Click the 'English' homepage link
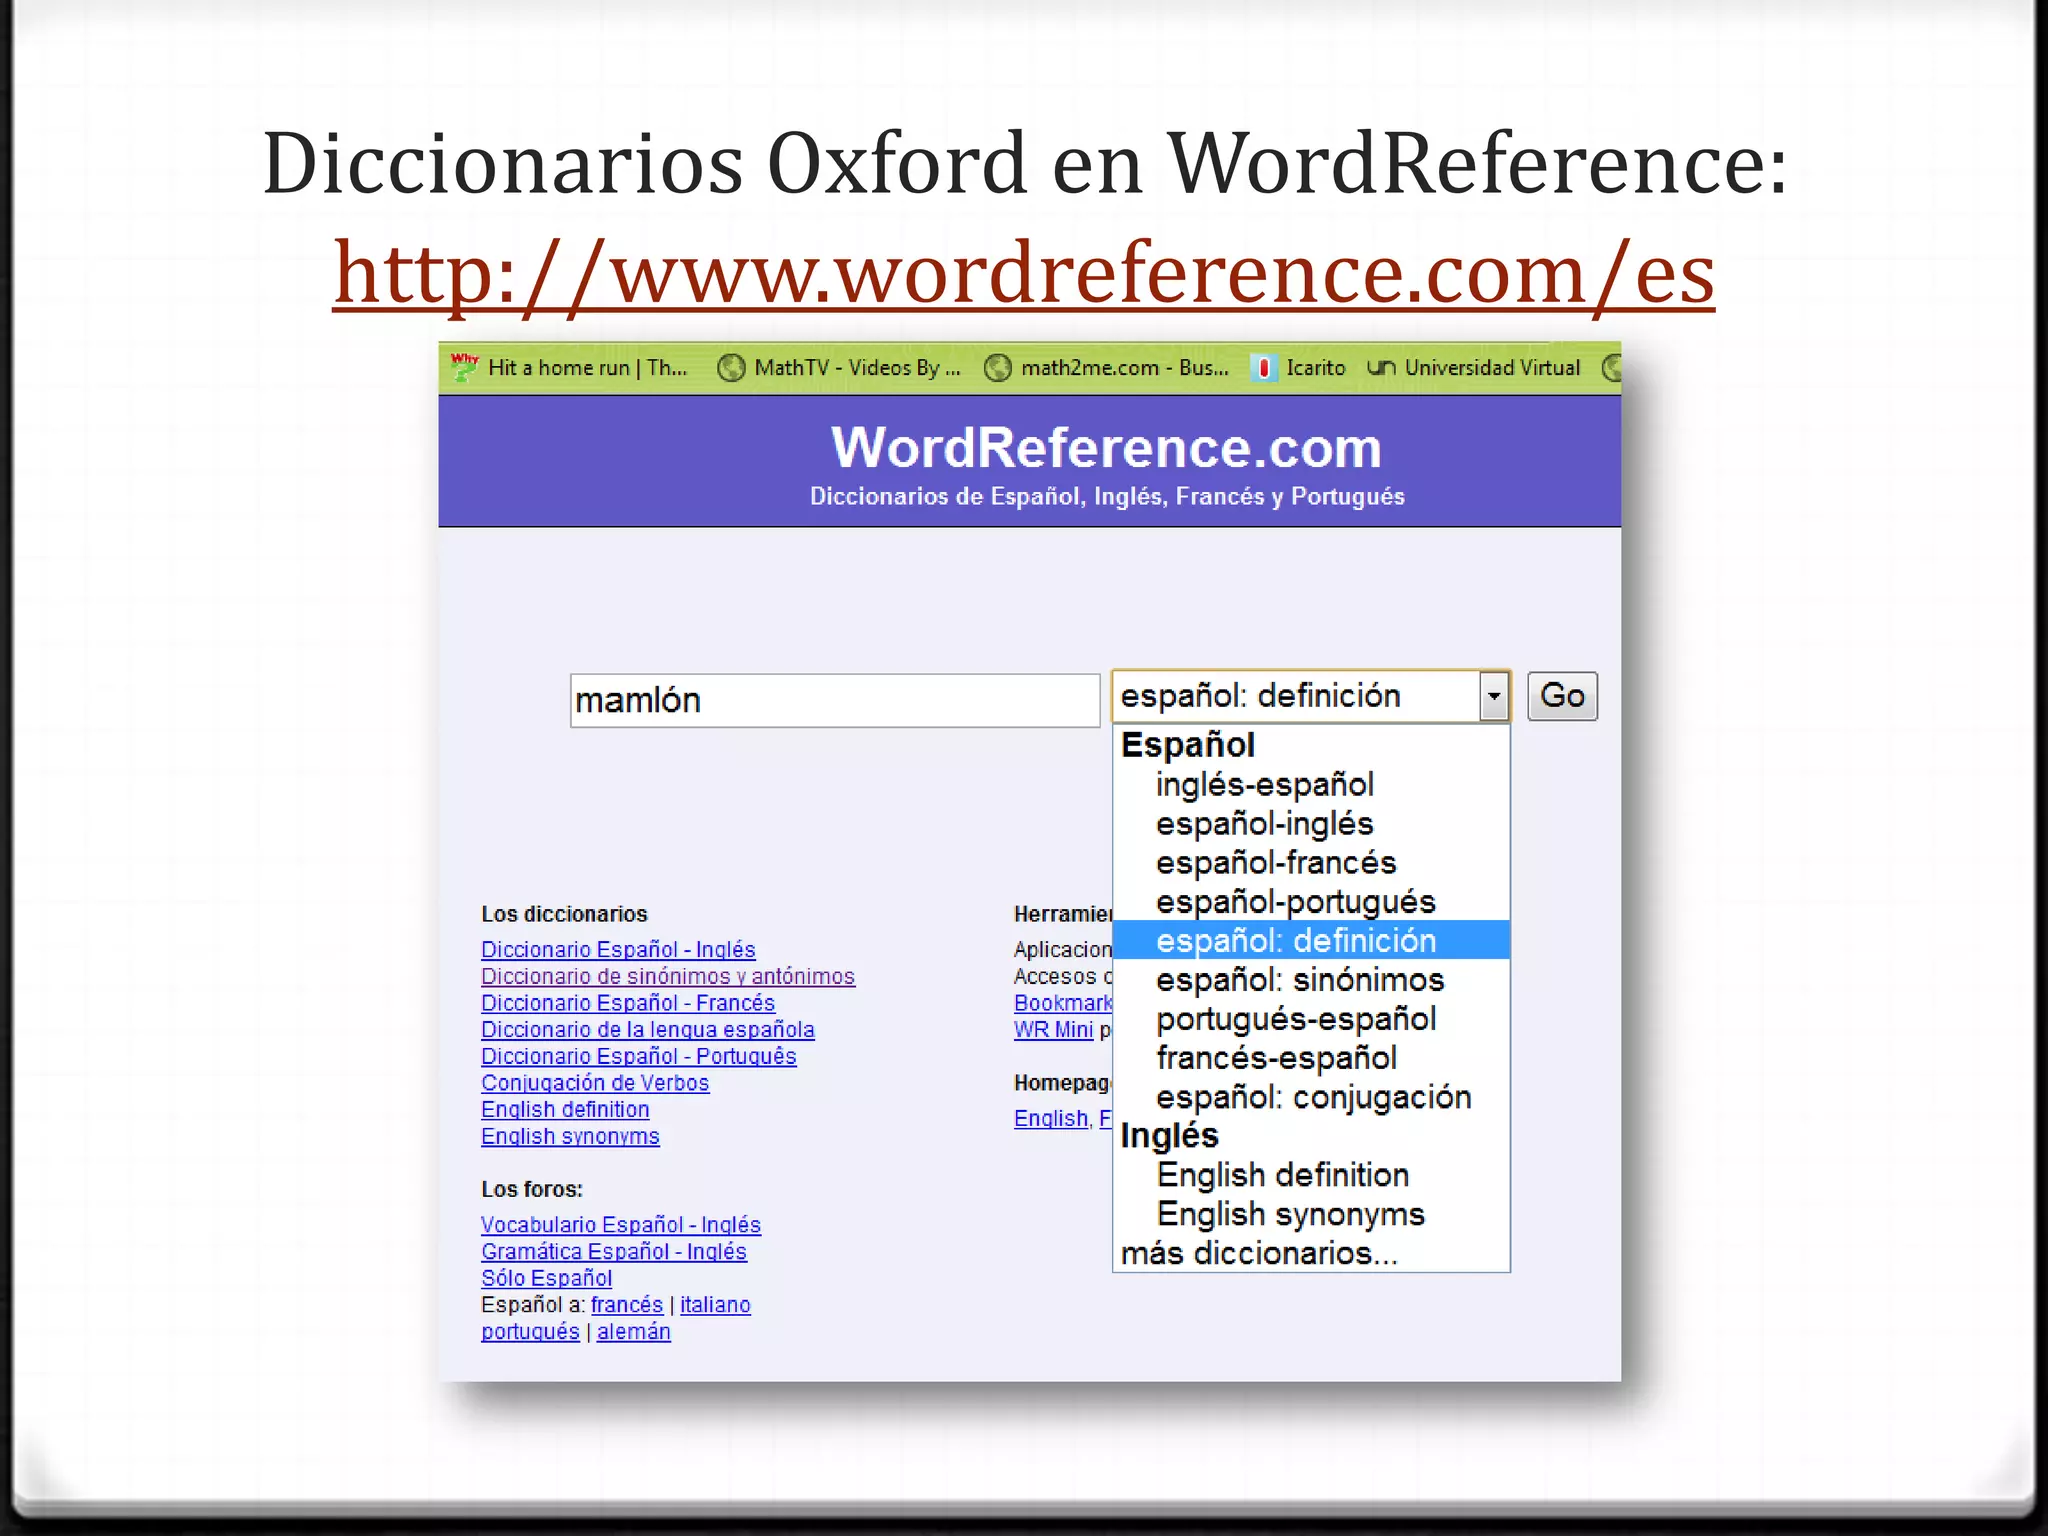 point(1051,1119)
